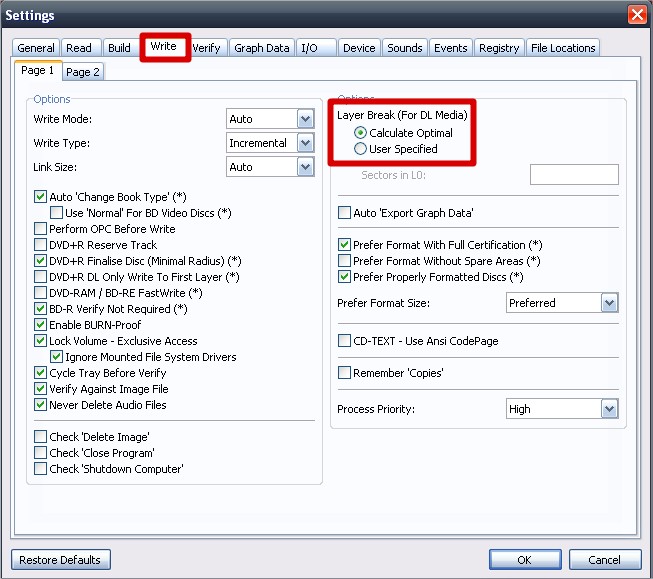The height and width of the screenshot is (579, 653).
Task: Select 'Calculate Optimal' radio button
Action: tap(361, 133)
